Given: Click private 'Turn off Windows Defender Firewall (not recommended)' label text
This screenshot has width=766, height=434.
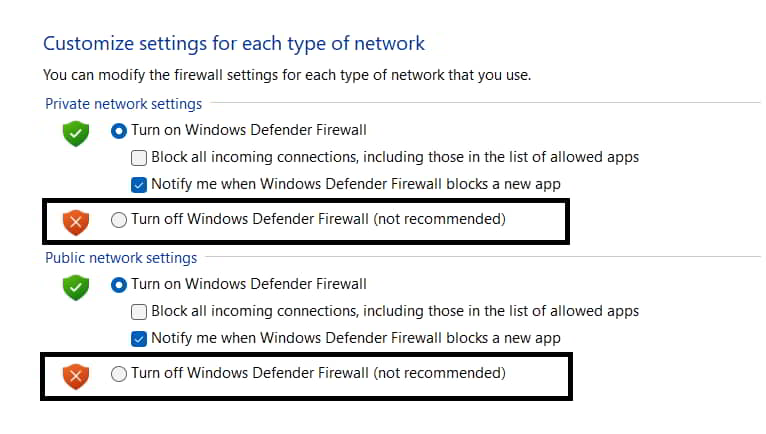Looking at the screenshot, I should coord(318,220).
